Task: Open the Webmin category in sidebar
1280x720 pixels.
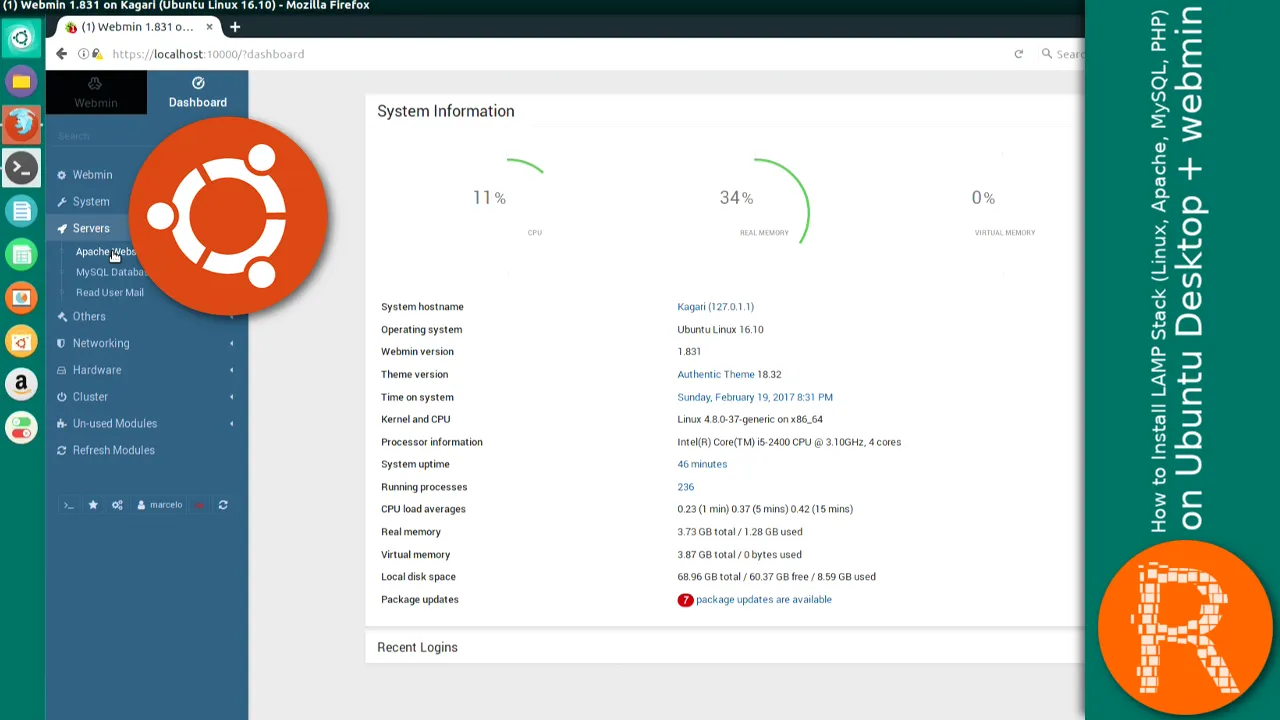Action: point(92,175)
